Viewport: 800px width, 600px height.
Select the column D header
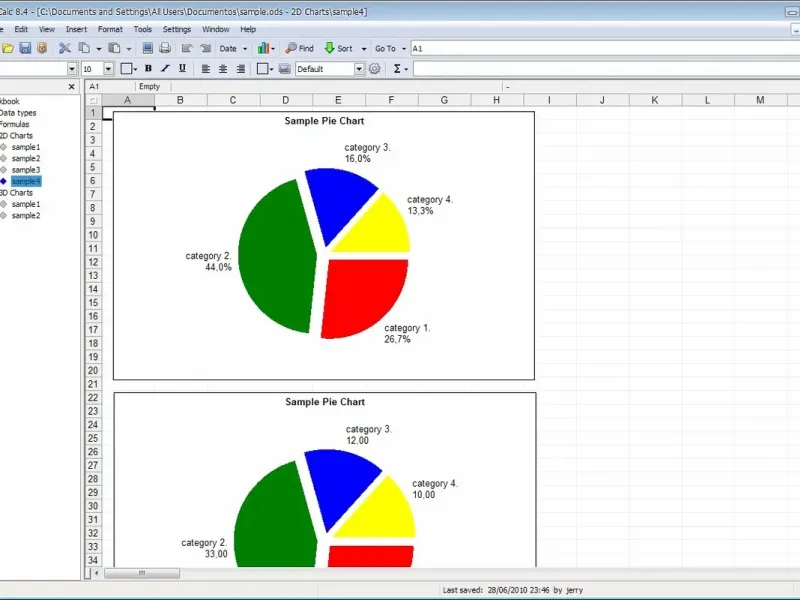[286, 100]
